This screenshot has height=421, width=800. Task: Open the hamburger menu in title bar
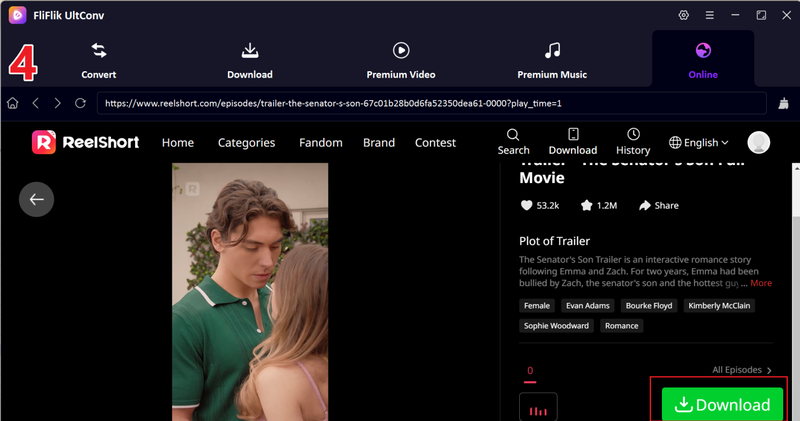tap(710, 15)
